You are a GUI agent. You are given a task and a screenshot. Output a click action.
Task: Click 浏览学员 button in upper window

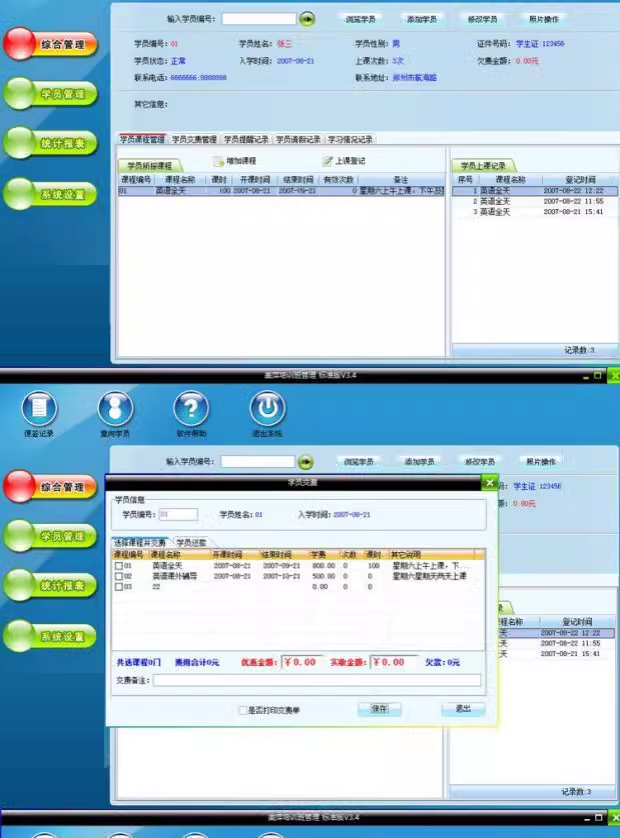361,19
